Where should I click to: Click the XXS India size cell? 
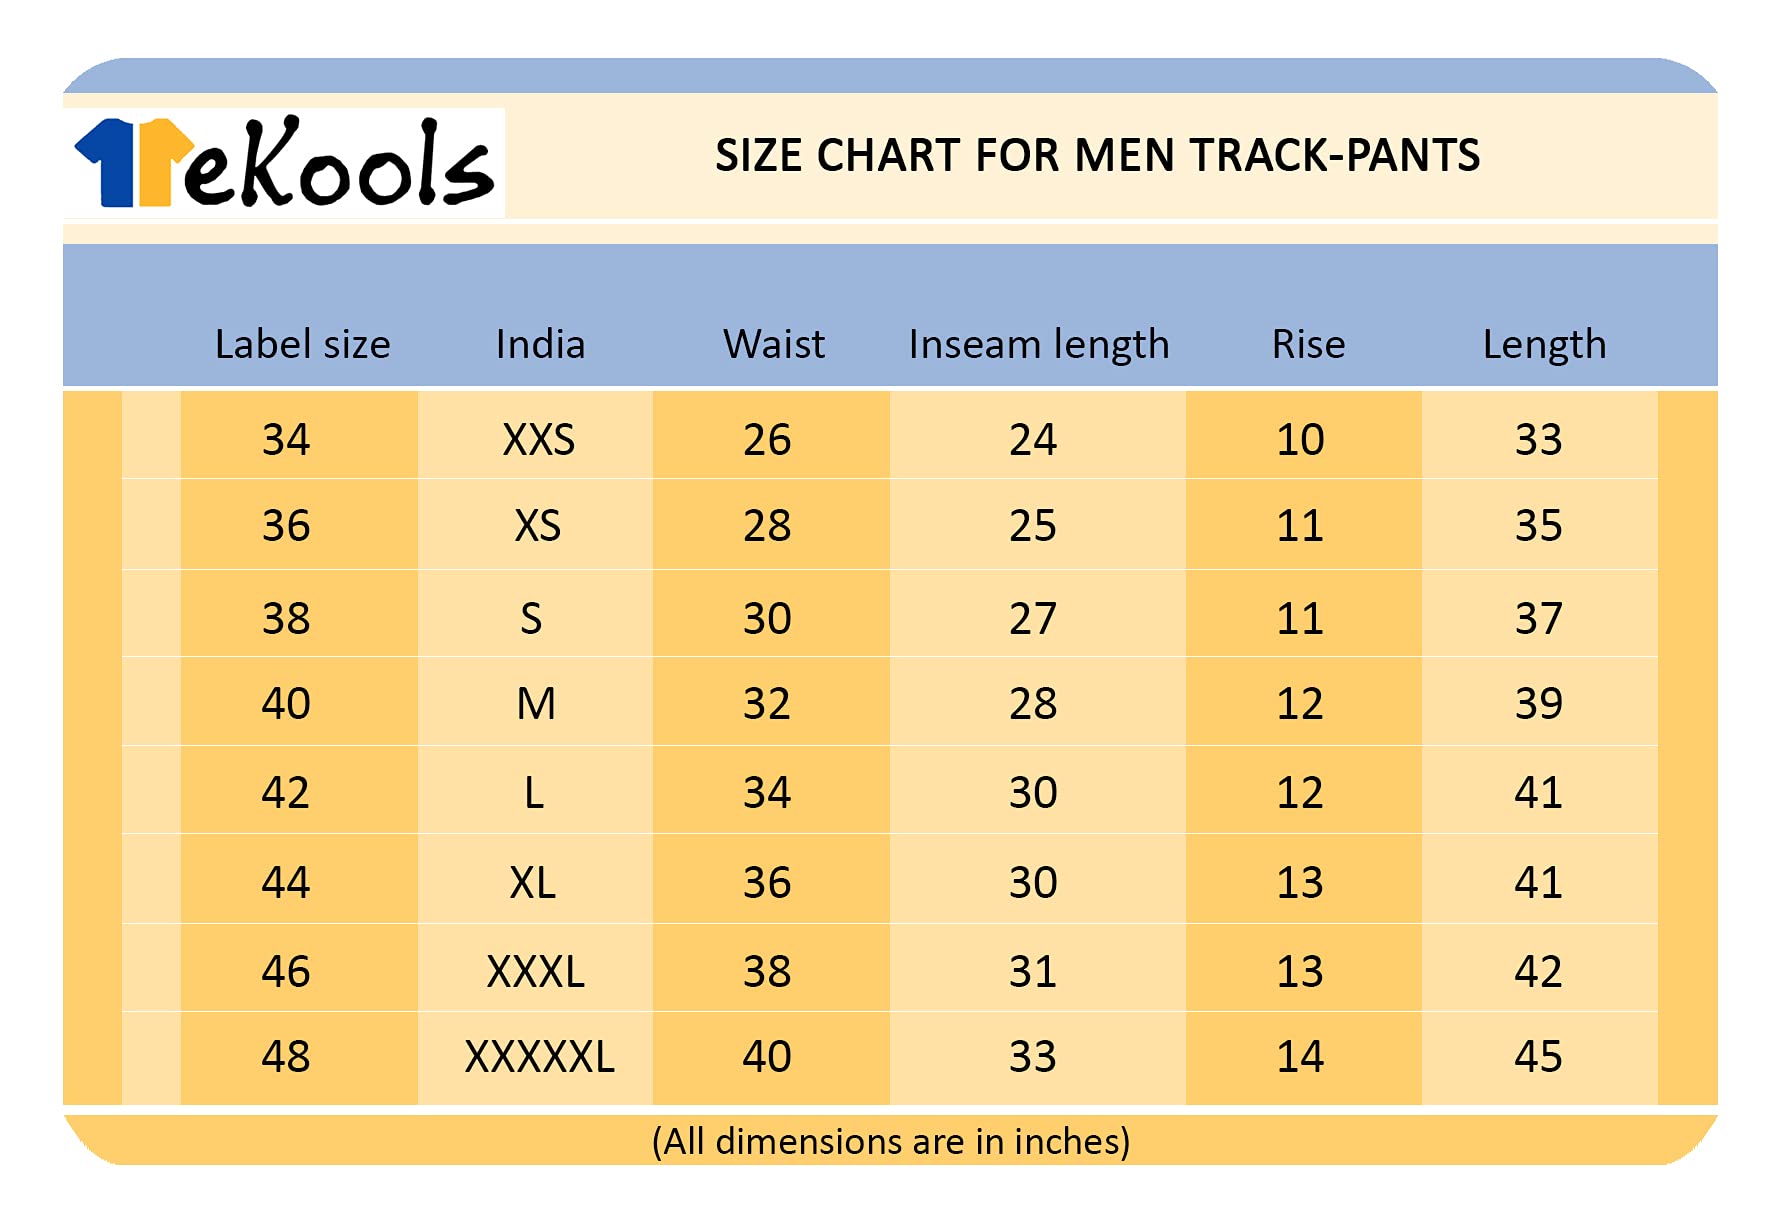[x=538, y=440]
